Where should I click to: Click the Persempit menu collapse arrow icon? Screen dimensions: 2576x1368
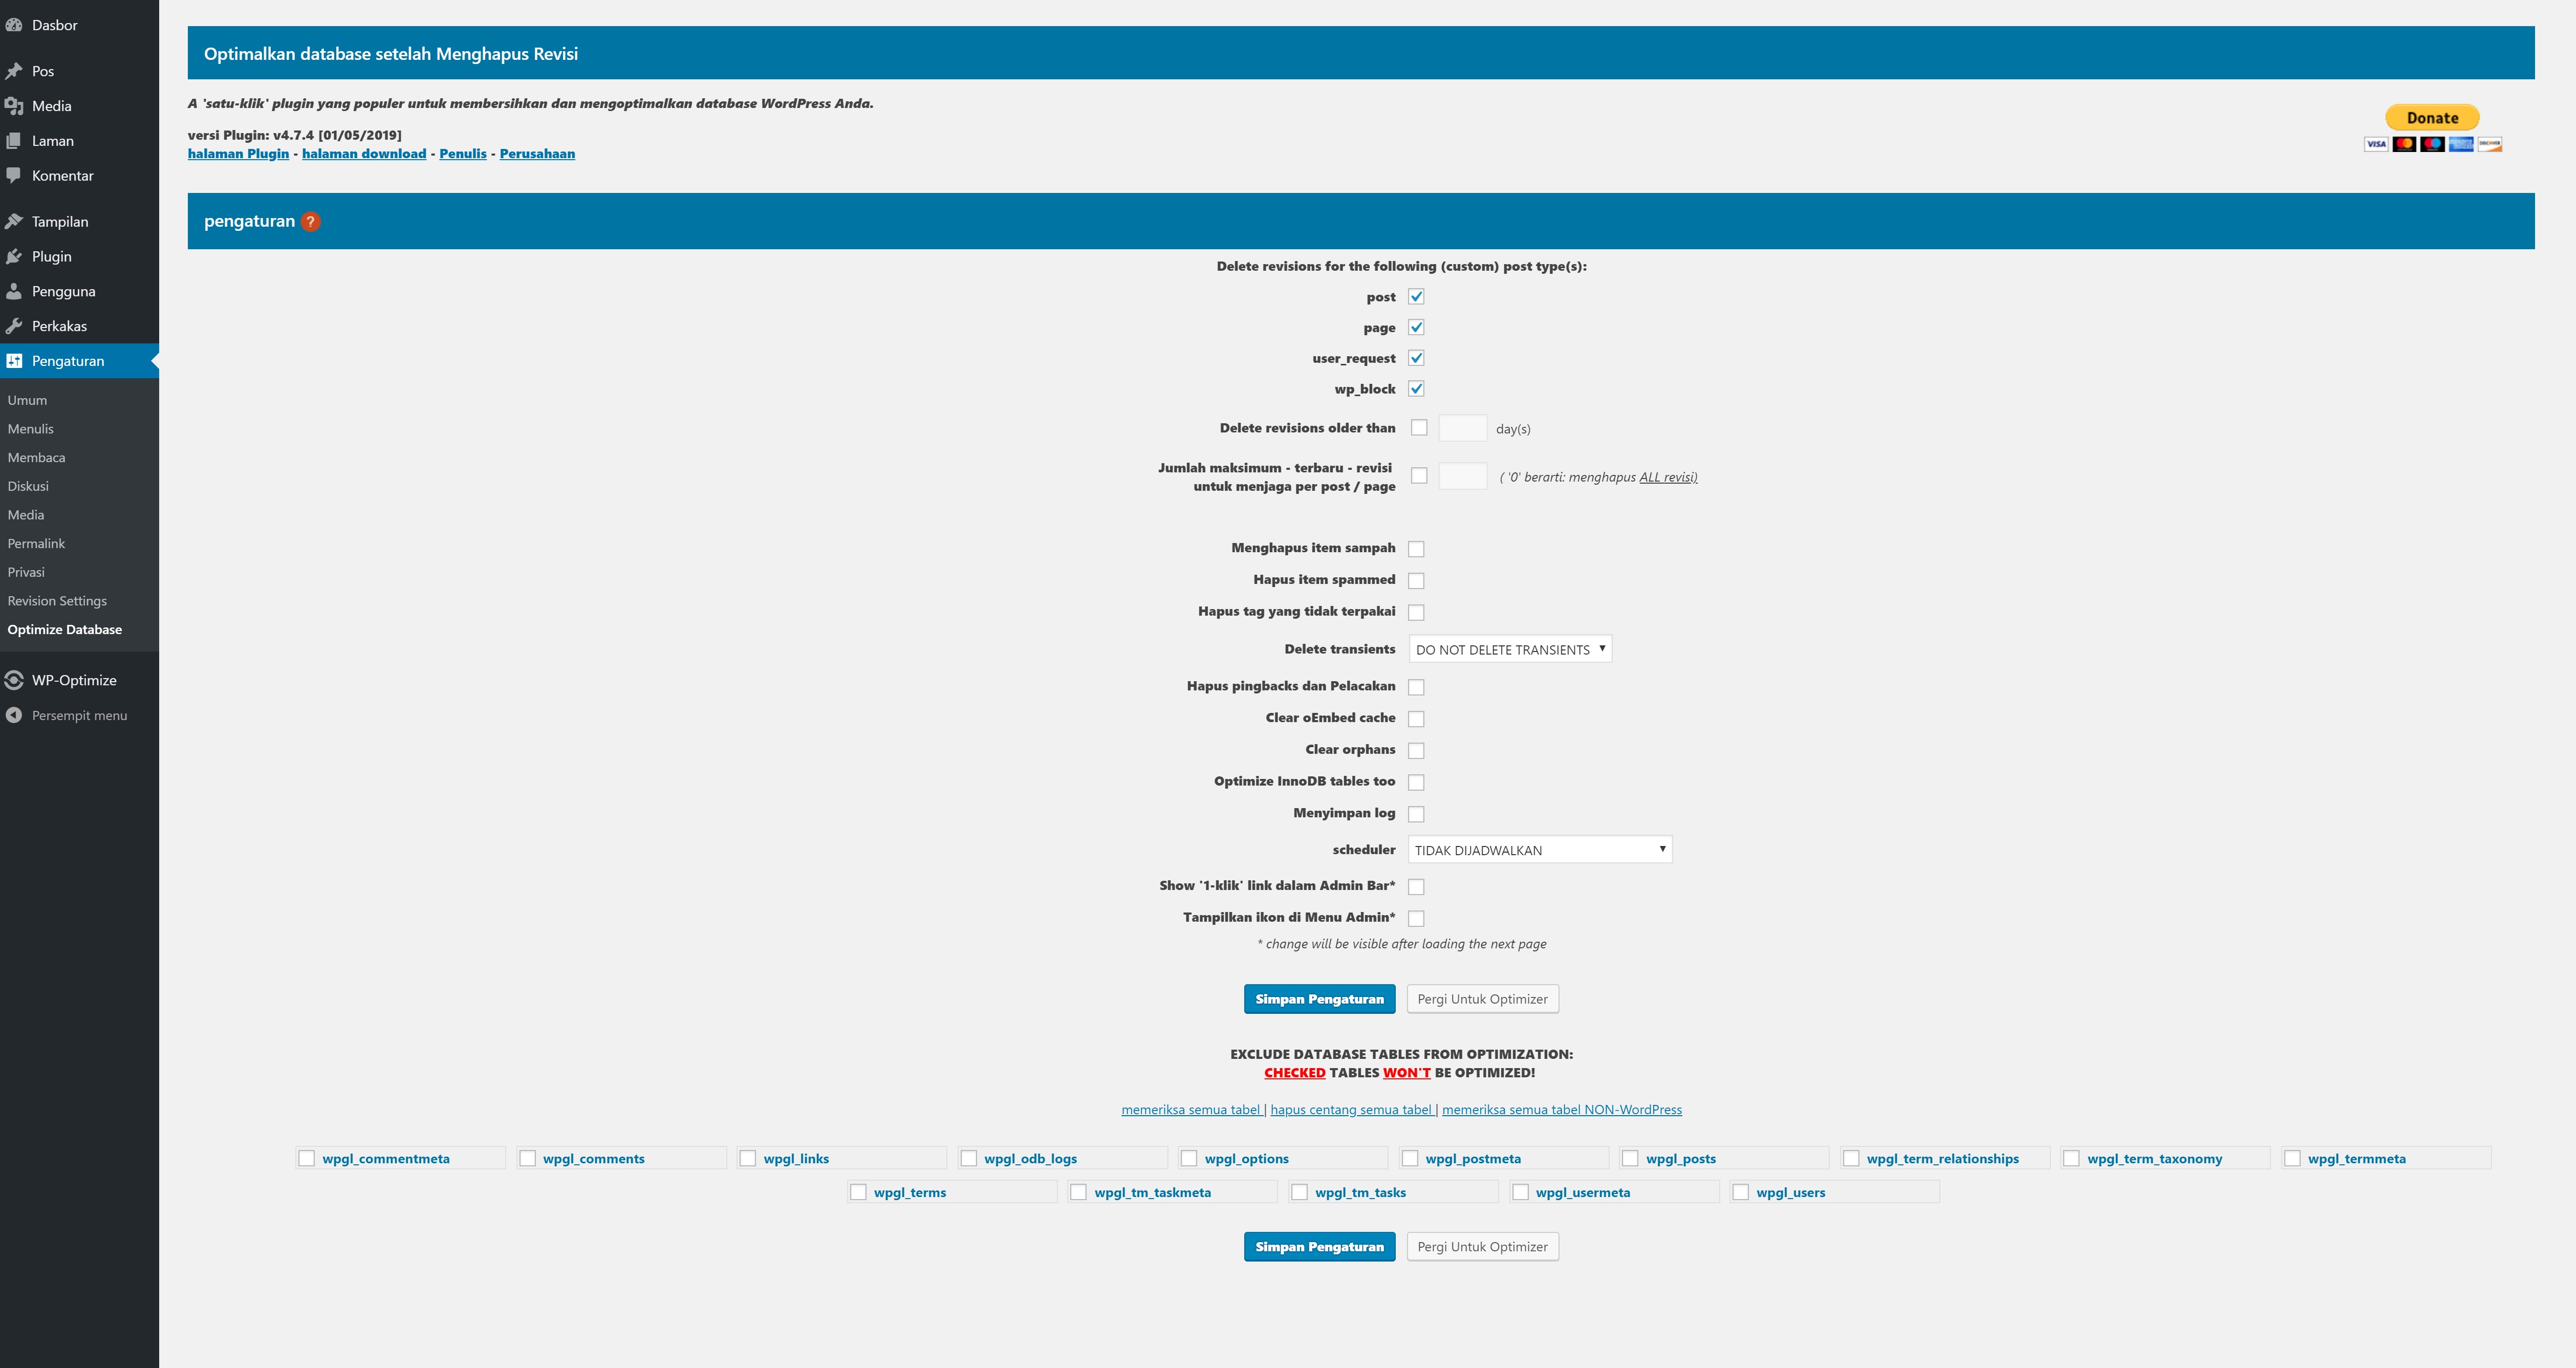(x=14, y=715)
